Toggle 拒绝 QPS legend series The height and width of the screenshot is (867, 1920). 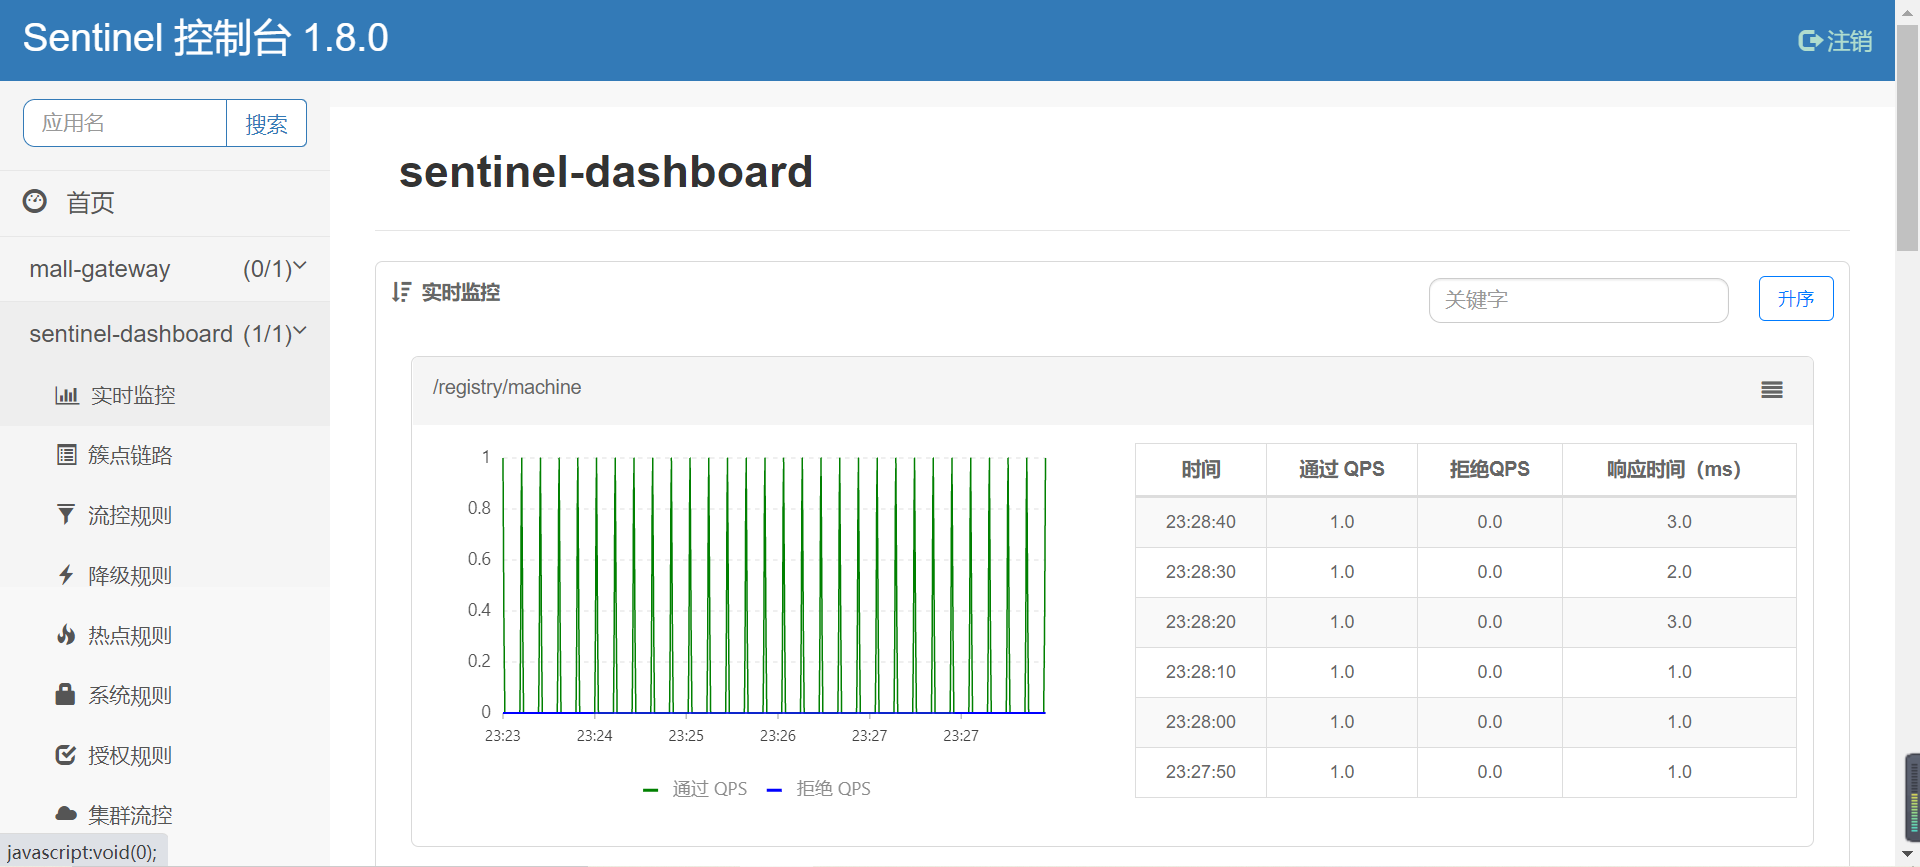pos(818,789)
